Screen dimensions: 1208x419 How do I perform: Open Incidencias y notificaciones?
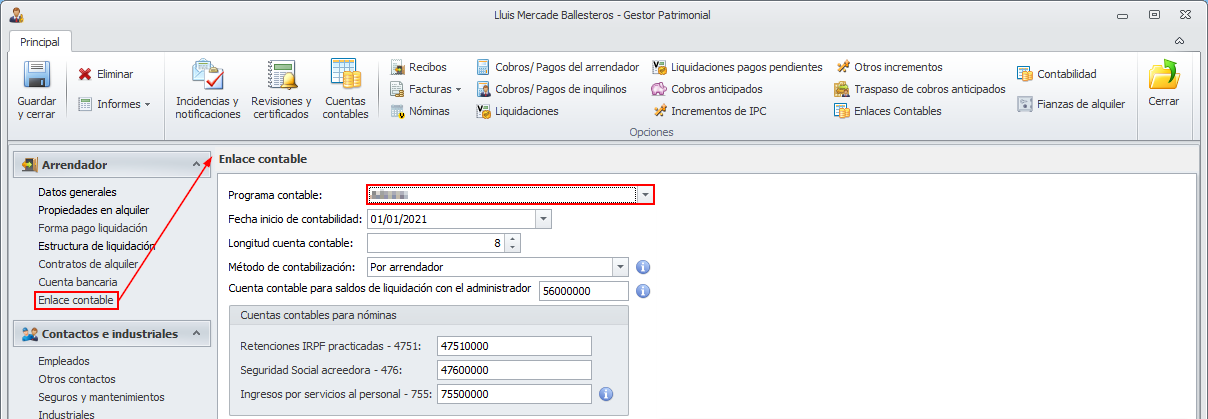coord(207,76)
